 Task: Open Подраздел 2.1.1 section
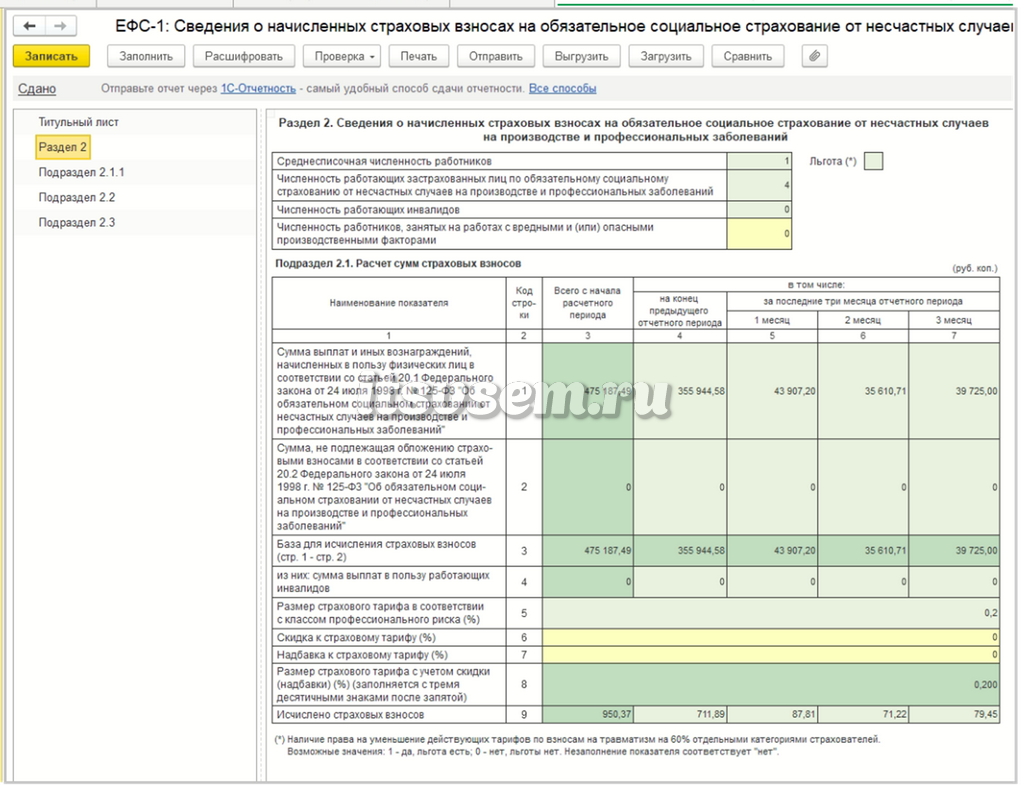tap(81, 172)
